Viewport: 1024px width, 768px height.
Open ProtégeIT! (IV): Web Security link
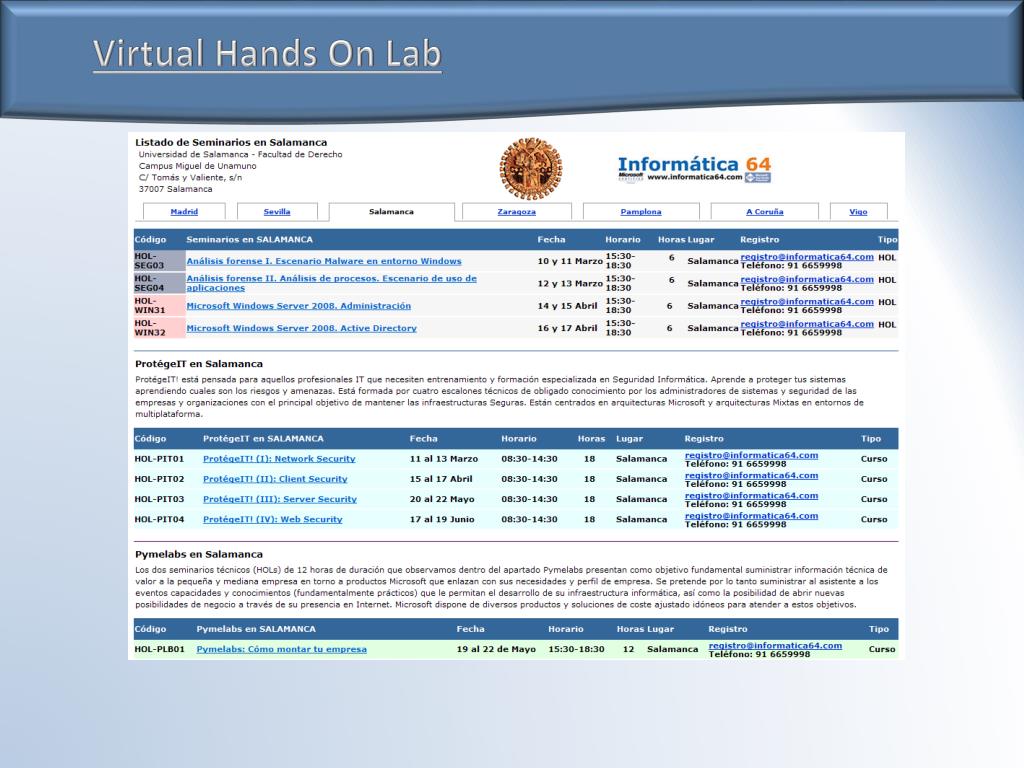(272, 519)
